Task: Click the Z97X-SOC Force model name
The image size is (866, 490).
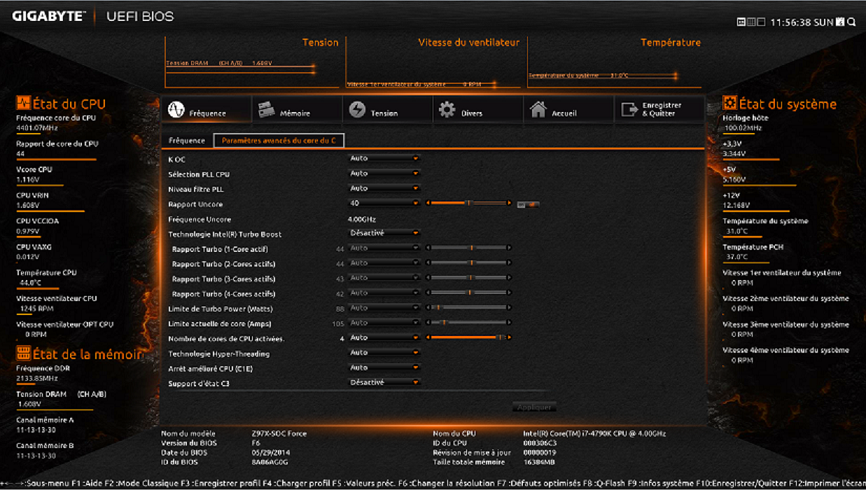Action: 279,434
